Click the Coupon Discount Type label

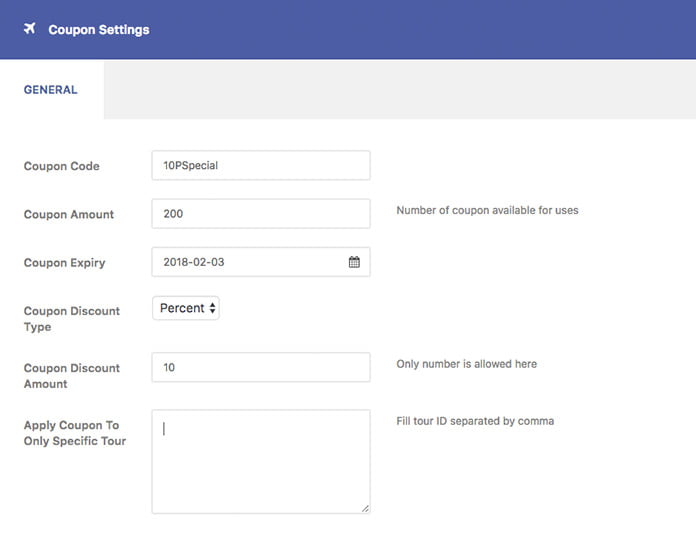click(71, 318)
